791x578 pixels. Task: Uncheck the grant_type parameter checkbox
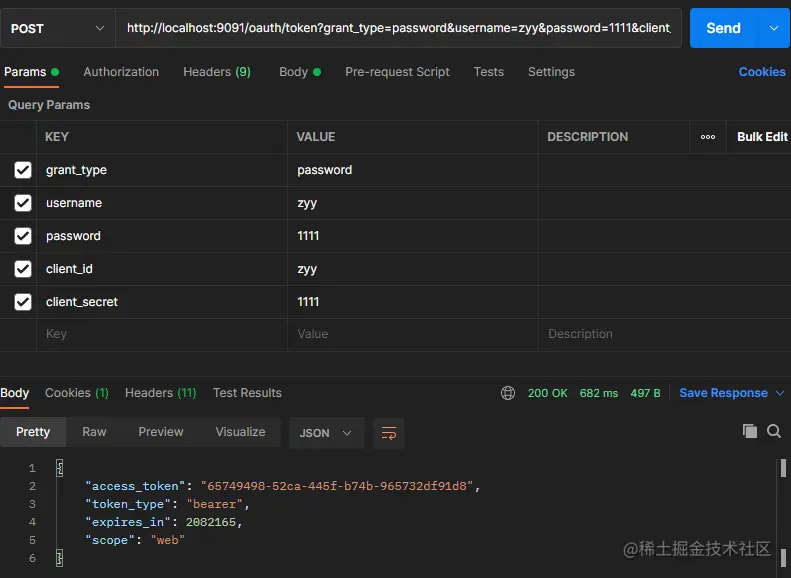[x=23, y=170]
